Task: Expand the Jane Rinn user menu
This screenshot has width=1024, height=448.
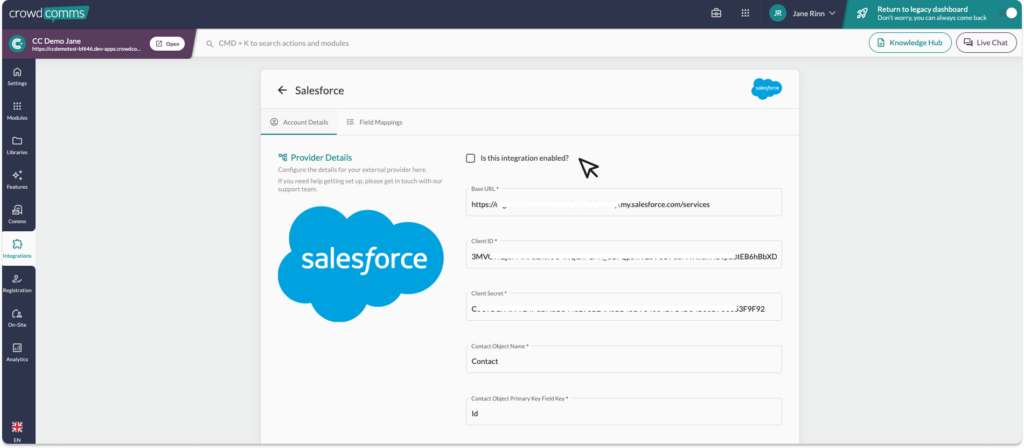Action: coord(802,13)
